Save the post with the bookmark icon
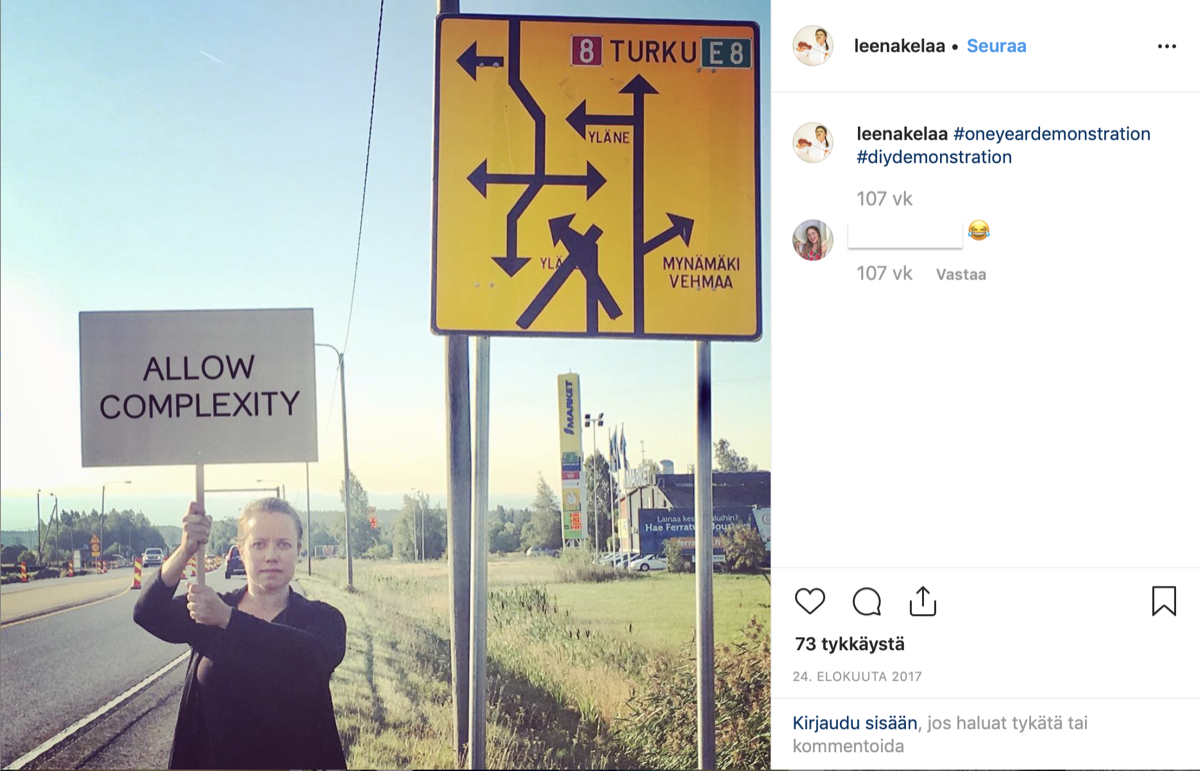 1164,601
